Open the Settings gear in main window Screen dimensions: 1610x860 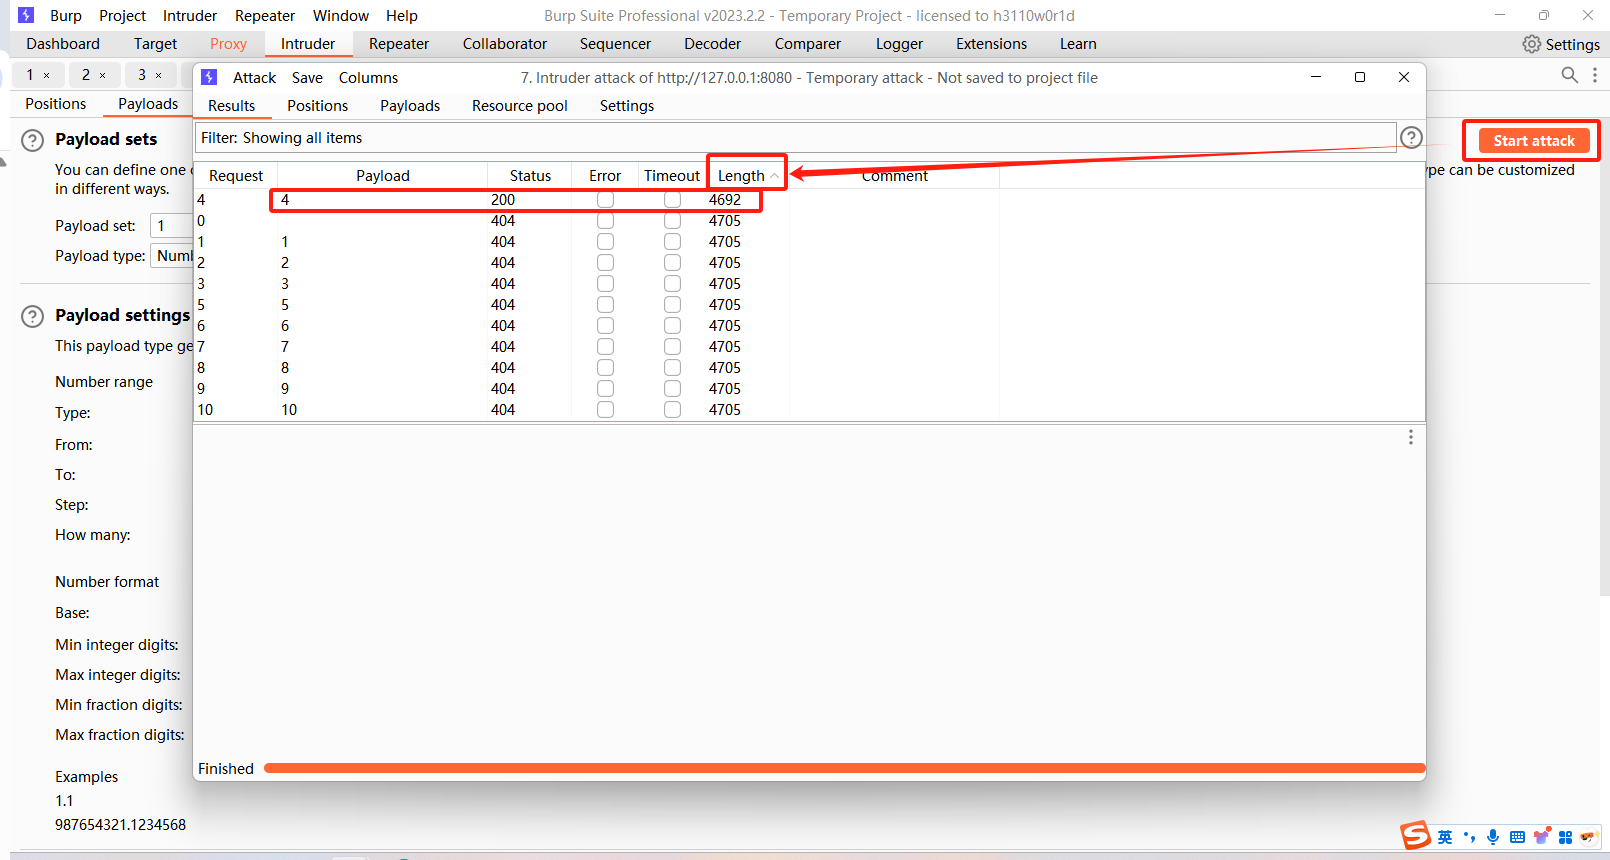pos(1531,44)
